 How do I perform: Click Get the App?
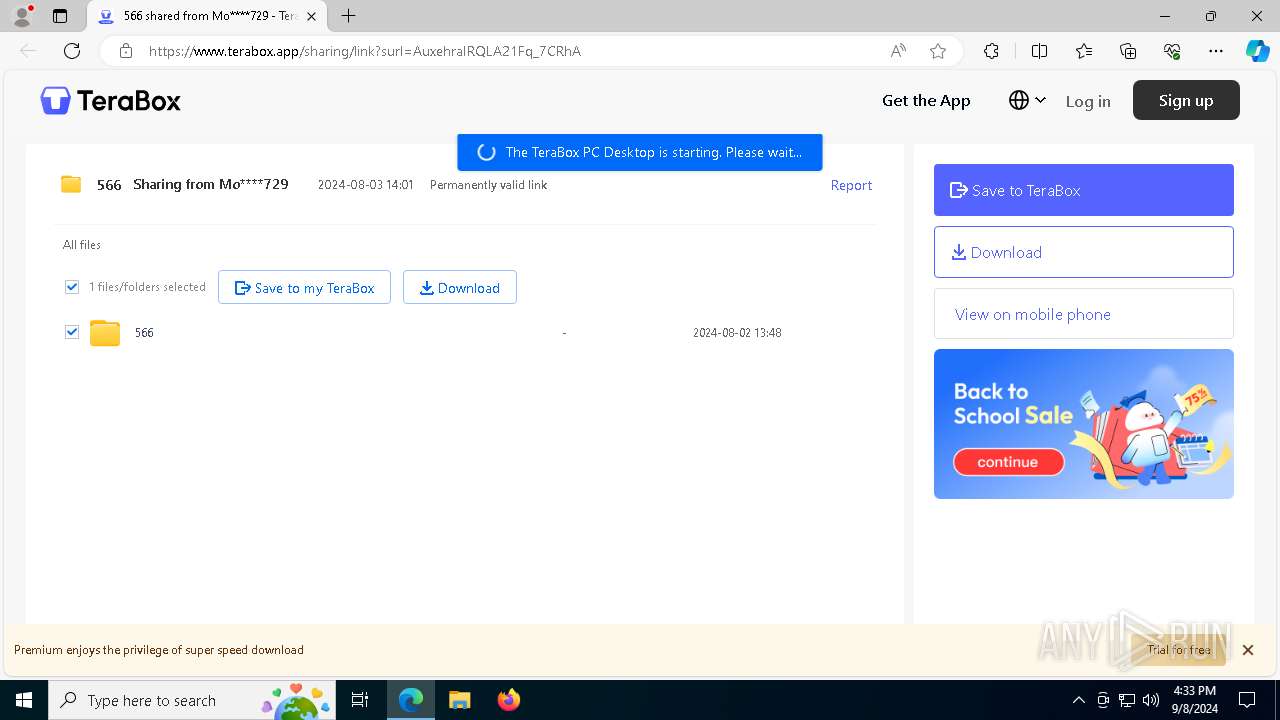(926, 100)
